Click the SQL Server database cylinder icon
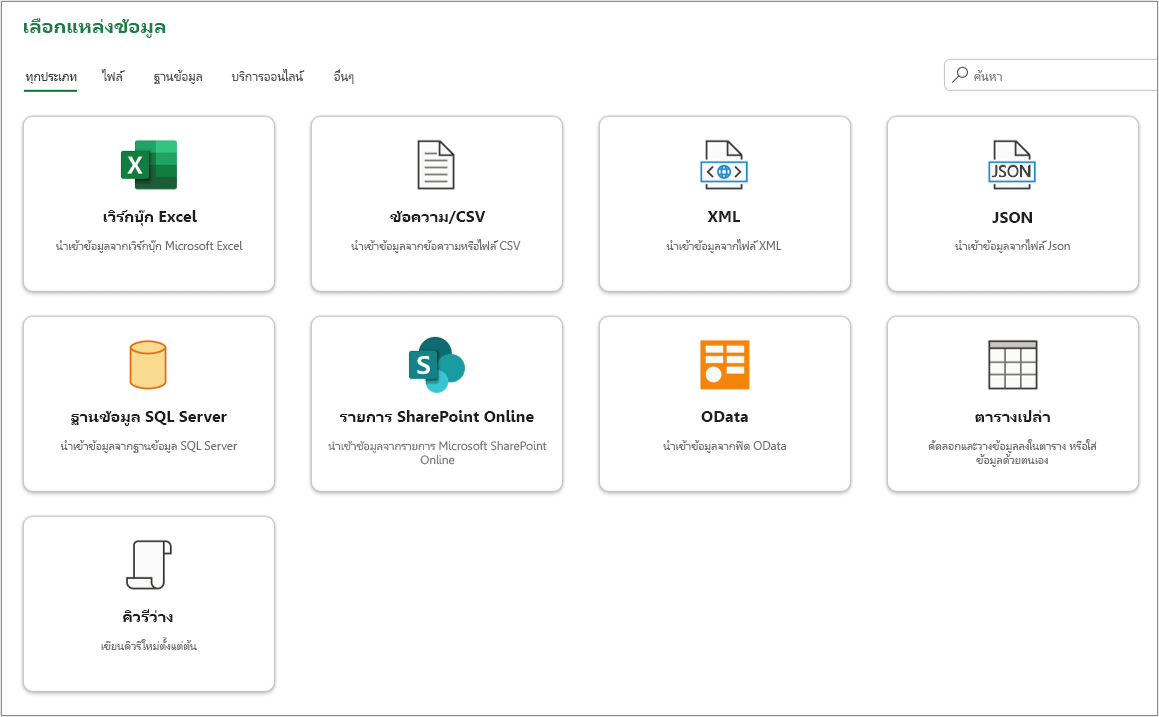1159x717 pixels. tap(148, 364)
